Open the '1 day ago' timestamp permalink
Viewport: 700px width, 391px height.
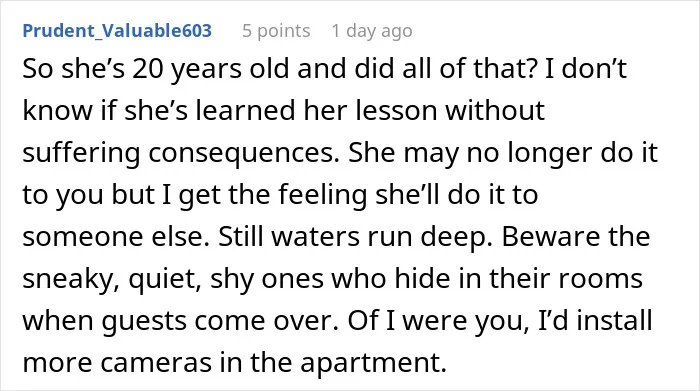click(x=372, y=31)
